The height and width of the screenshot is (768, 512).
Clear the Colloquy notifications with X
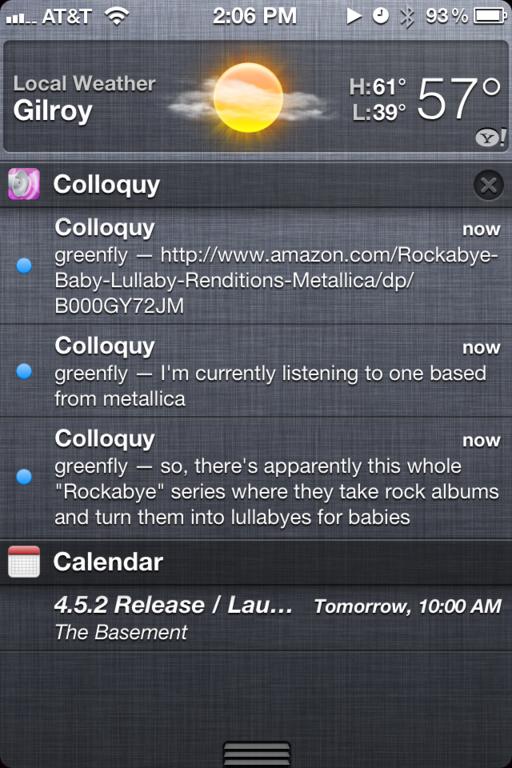[x=488, y=185]
